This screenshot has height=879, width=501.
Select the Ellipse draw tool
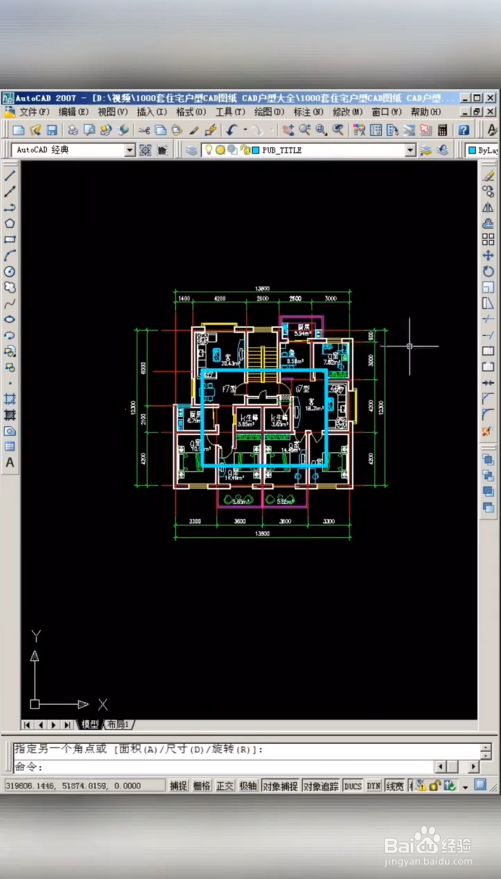[10, 320]
